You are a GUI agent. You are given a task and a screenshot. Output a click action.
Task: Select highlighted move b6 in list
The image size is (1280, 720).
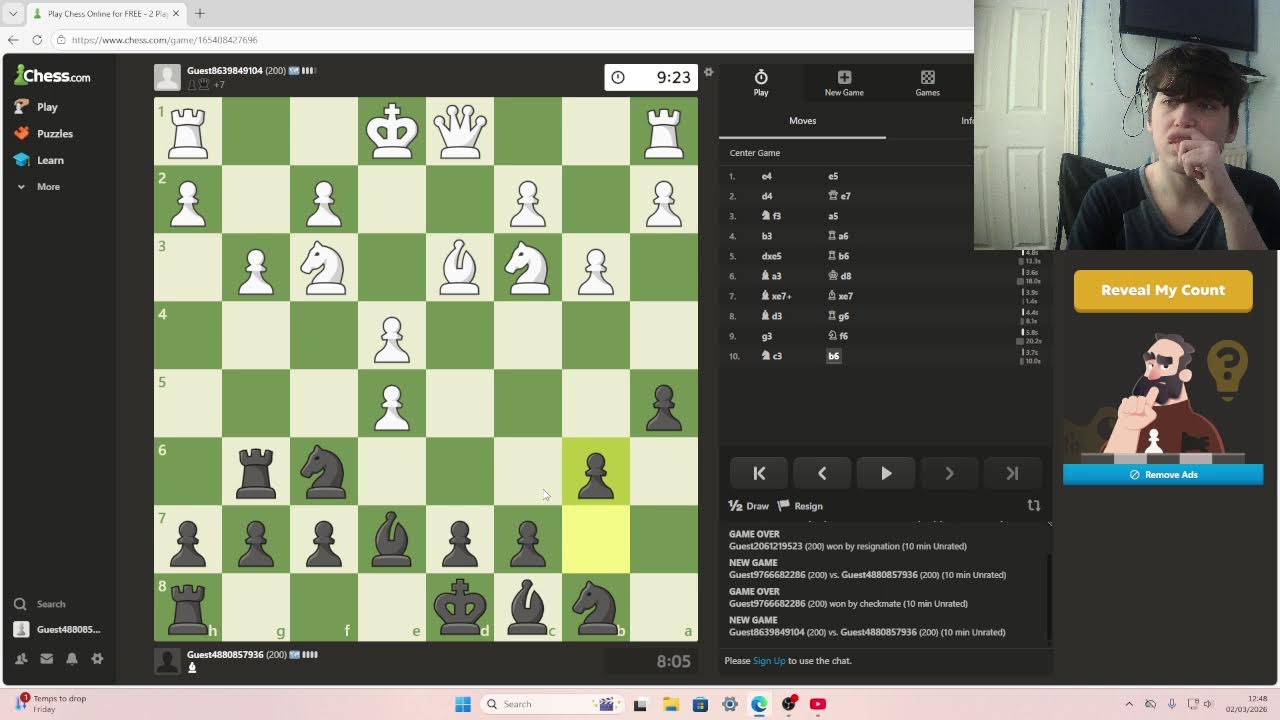(x=833, y=356)
